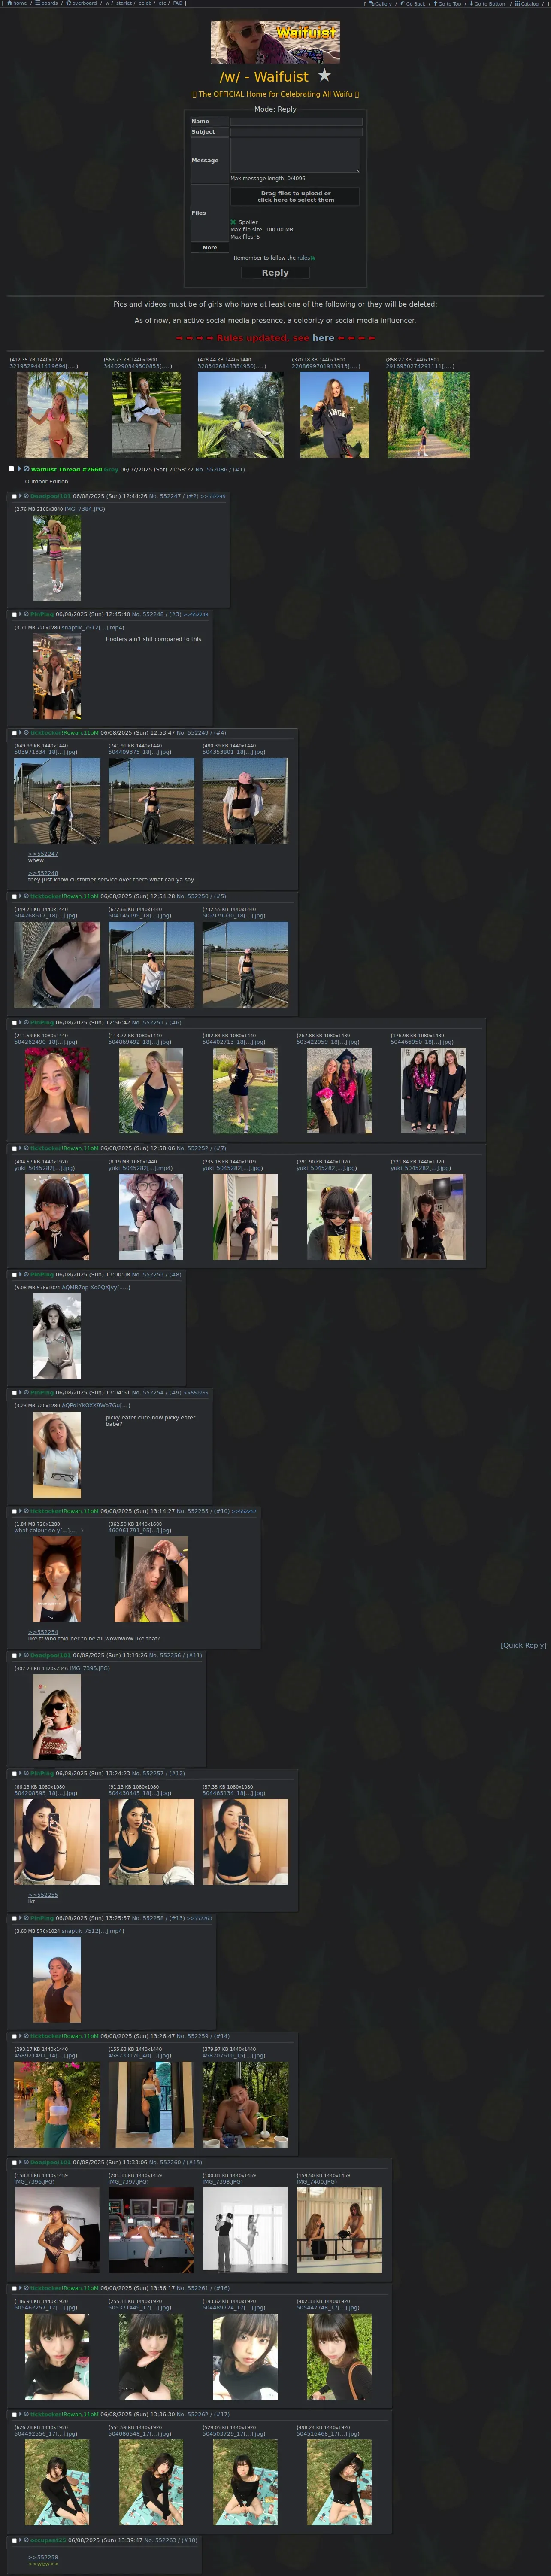
Task: Click the hide icon on post No. 552251
Action: [x=26, y=1022]
